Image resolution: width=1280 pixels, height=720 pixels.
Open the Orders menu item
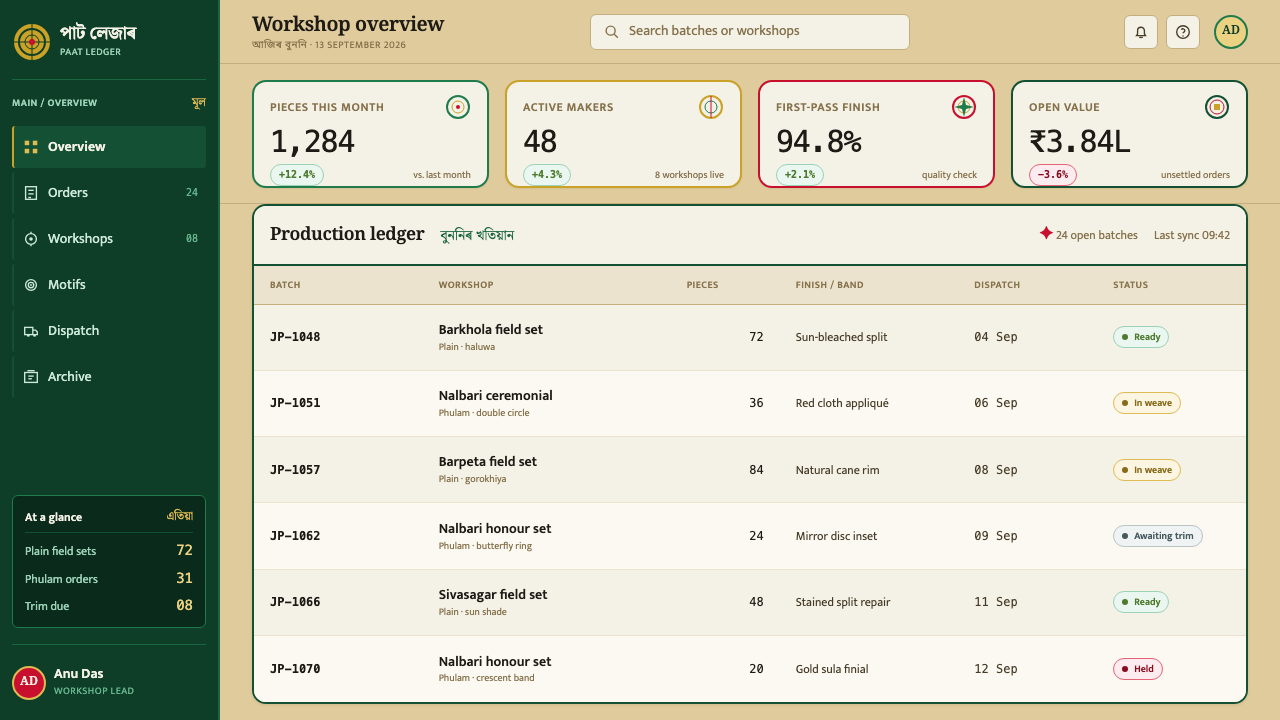click(x=109, y=193)
